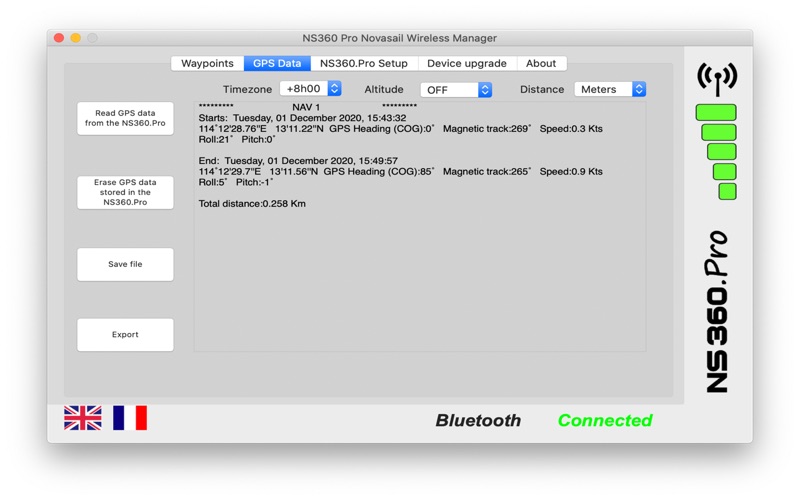Open the Waypoints tab

tap(207, 63)
